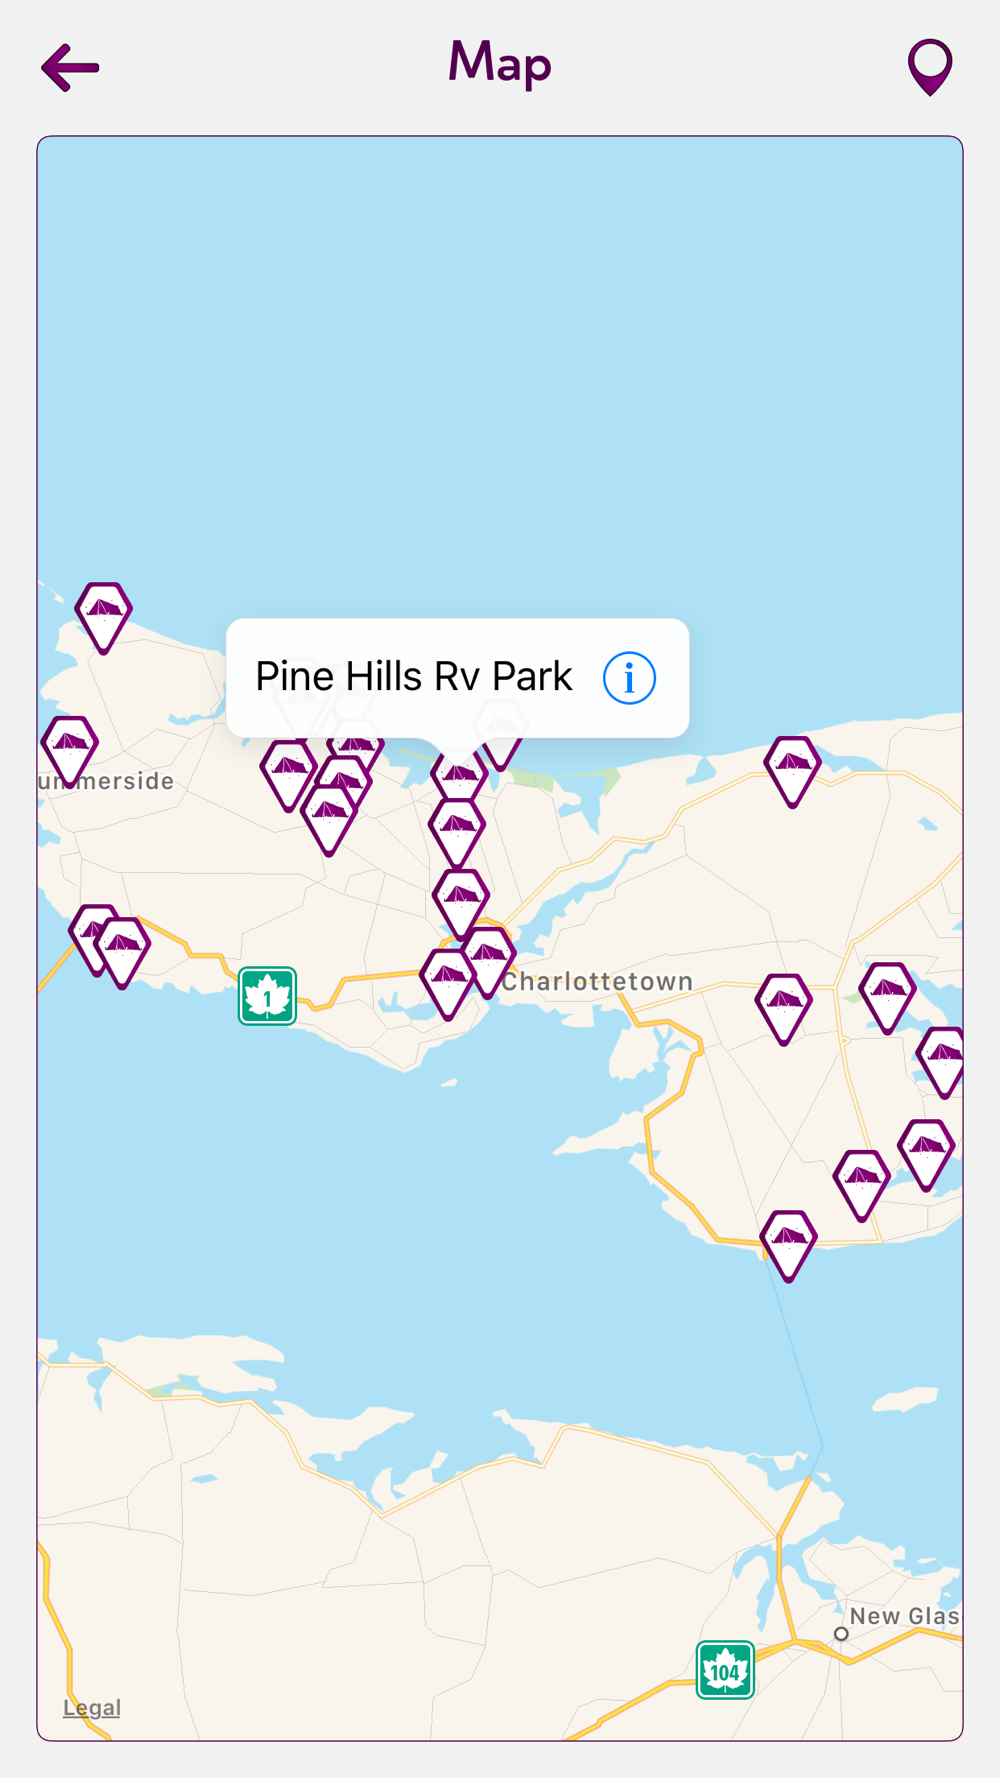Click the Map title text
The width and height of the screenshot is (1000, 1778).
pos(500,64)
